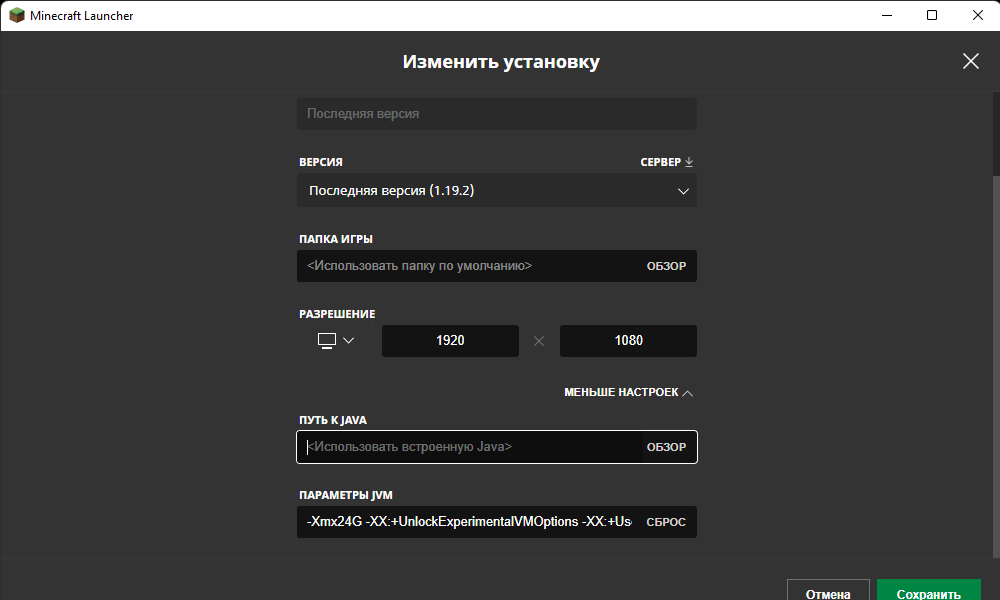Cancel changes with Отмена button
1000x600 pixels.
(x=828, y=590)
